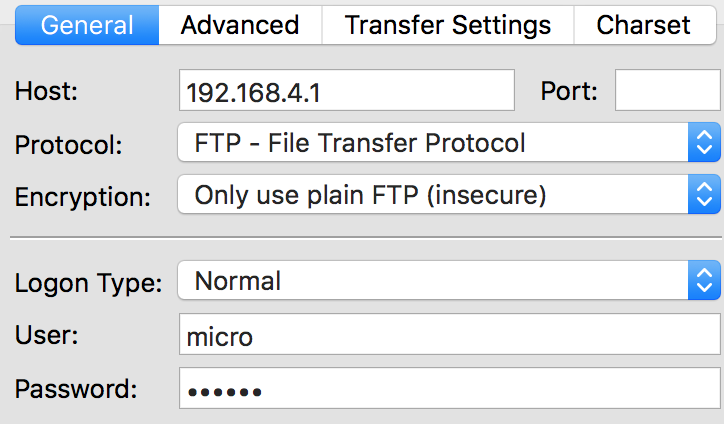Click the blue arrows on Encryption selector

coord(705,195)
